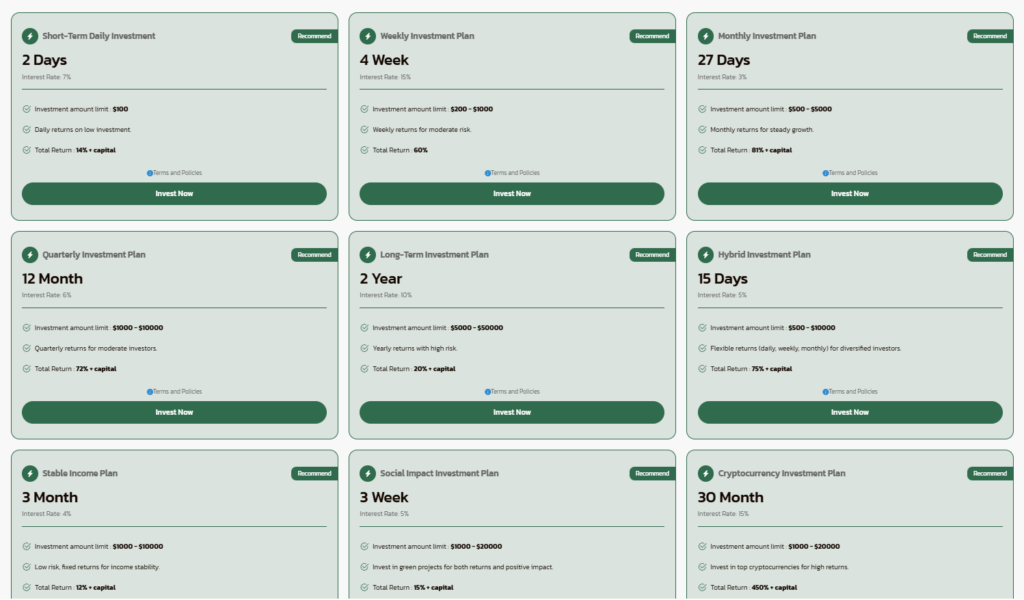Viewport: 1024px width, 600px height.
Task: Click the Stable Income Plan lightning icon
Action: [x=30, y=474]
